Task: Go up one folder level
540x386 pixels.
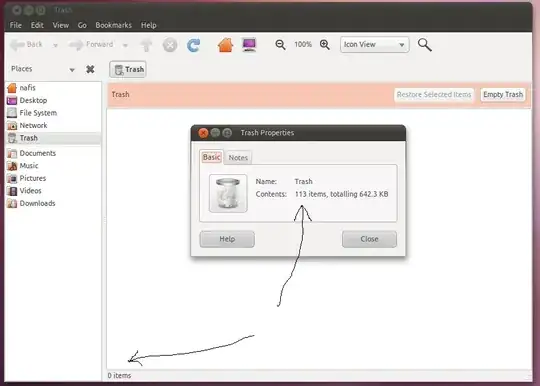Action: click(x=146, y=45)
